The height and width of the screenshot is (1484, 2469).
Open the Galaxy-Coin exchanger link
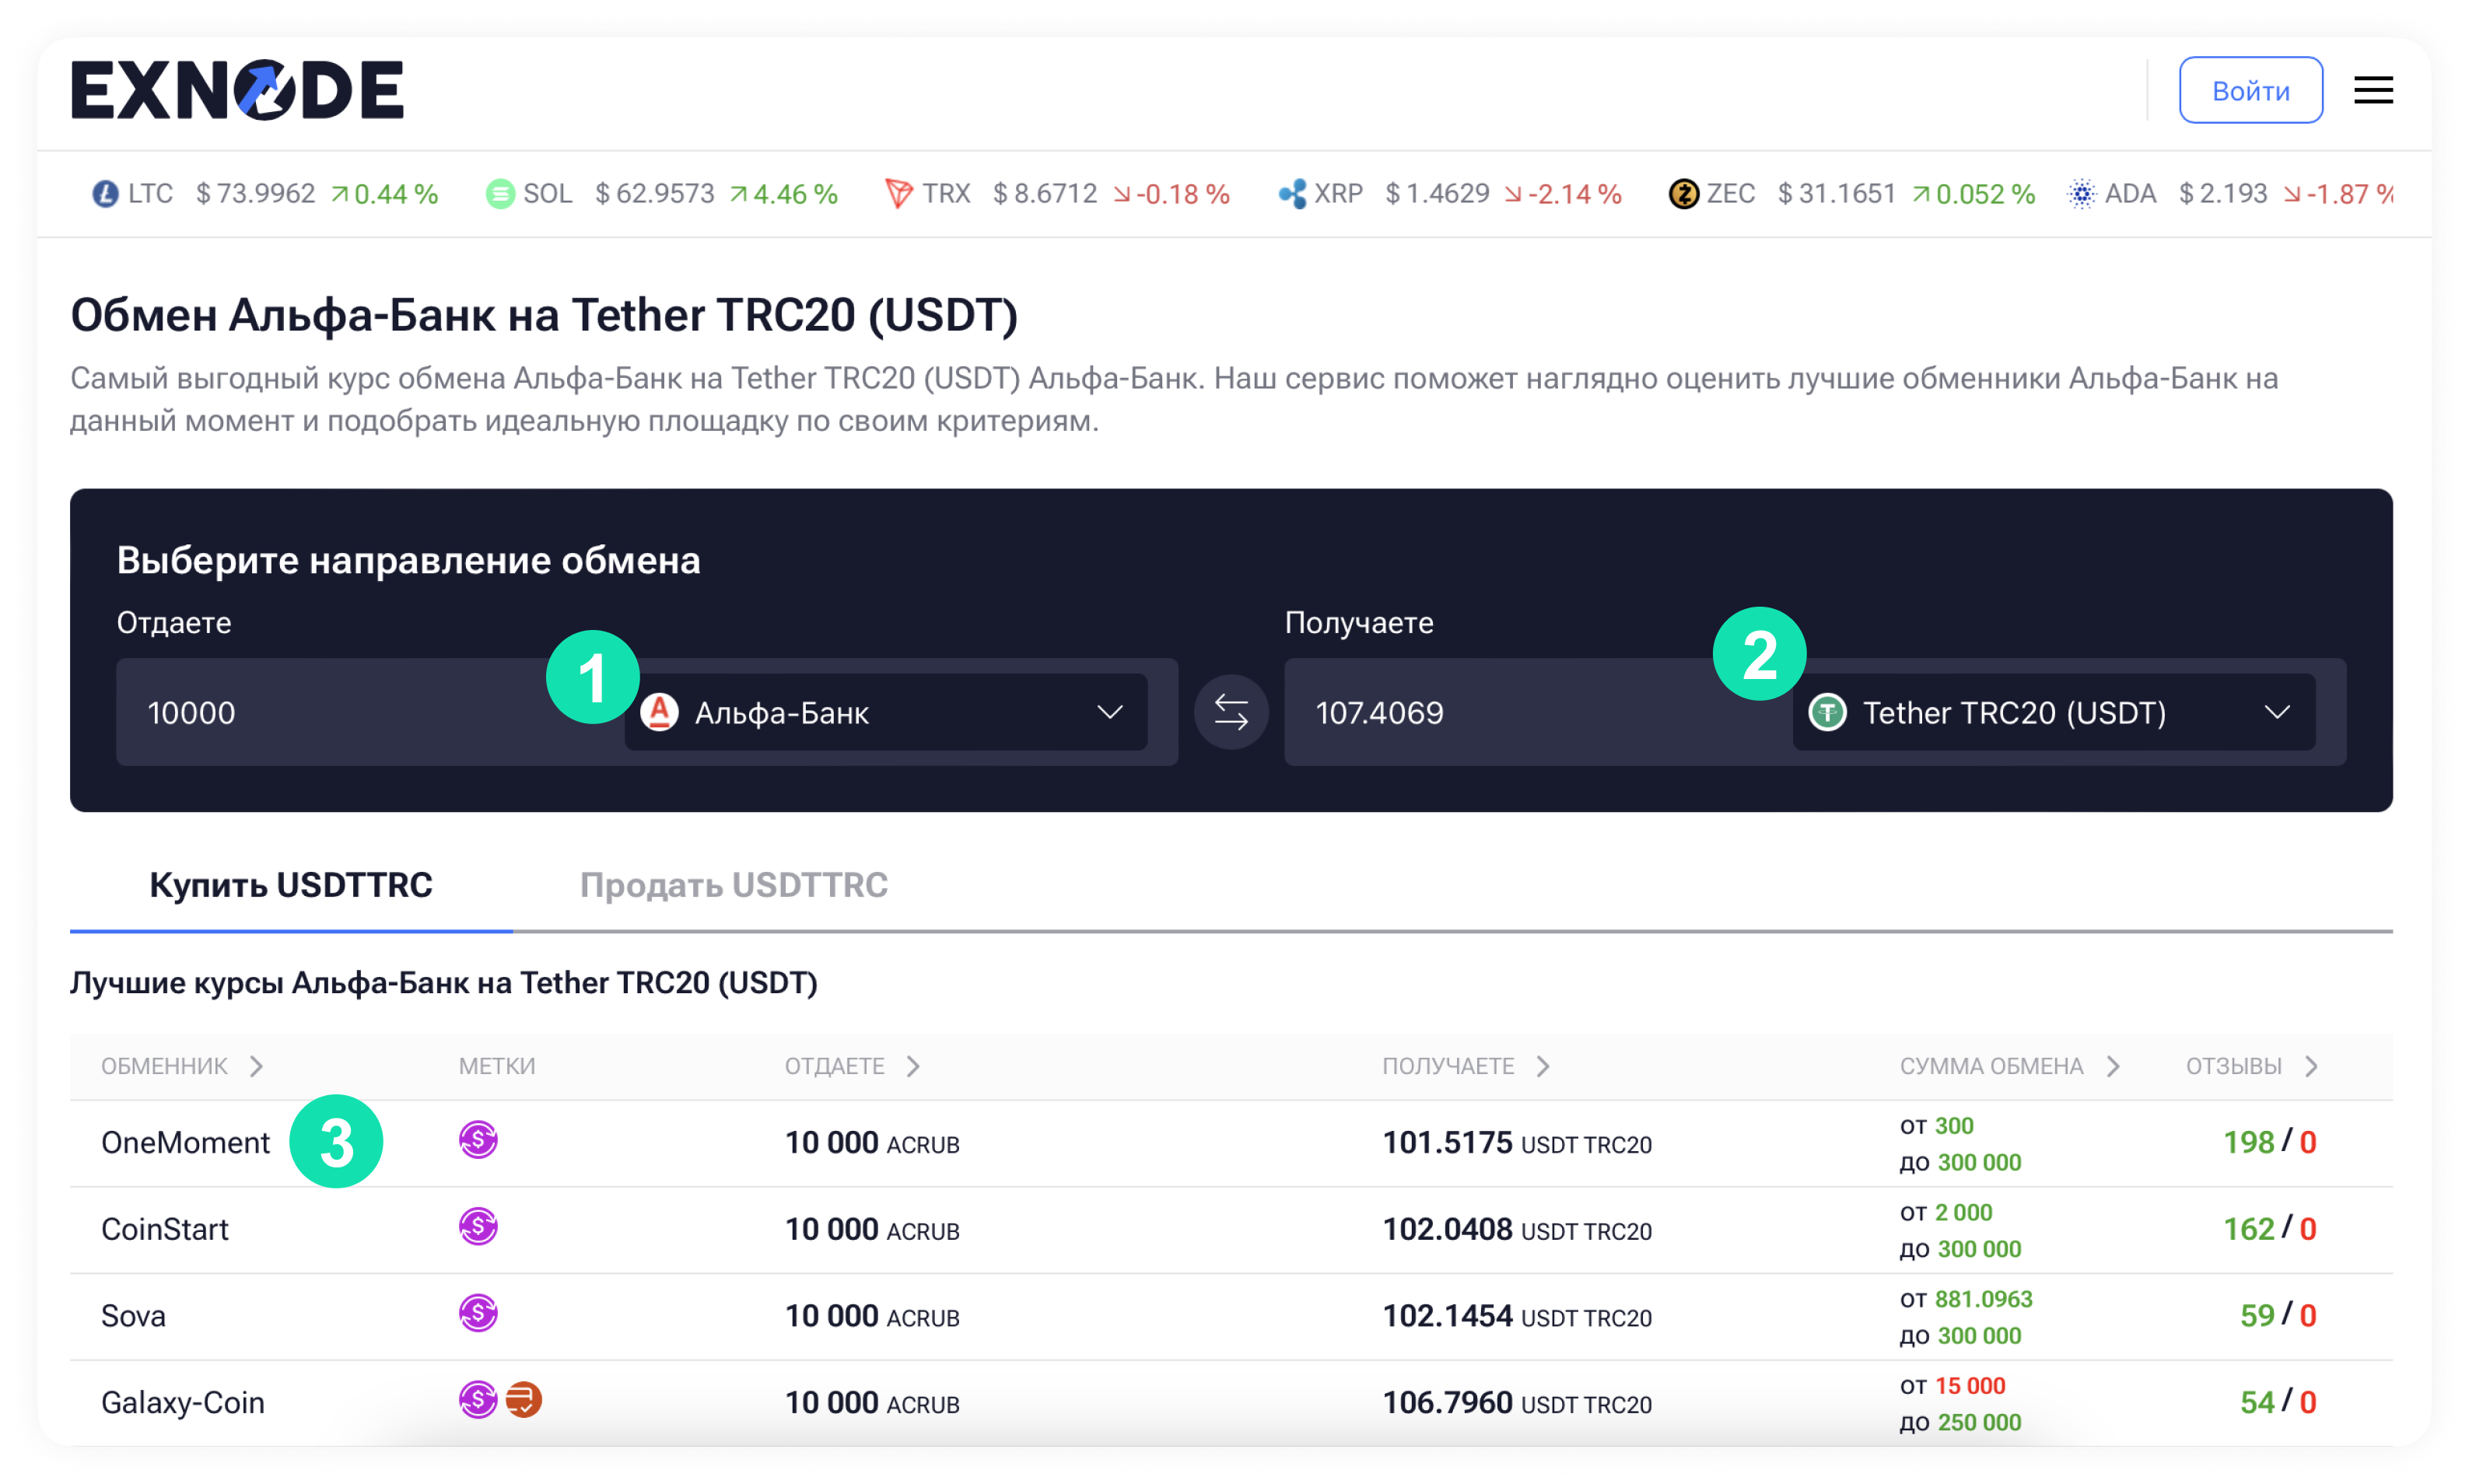click(183, 1402)
